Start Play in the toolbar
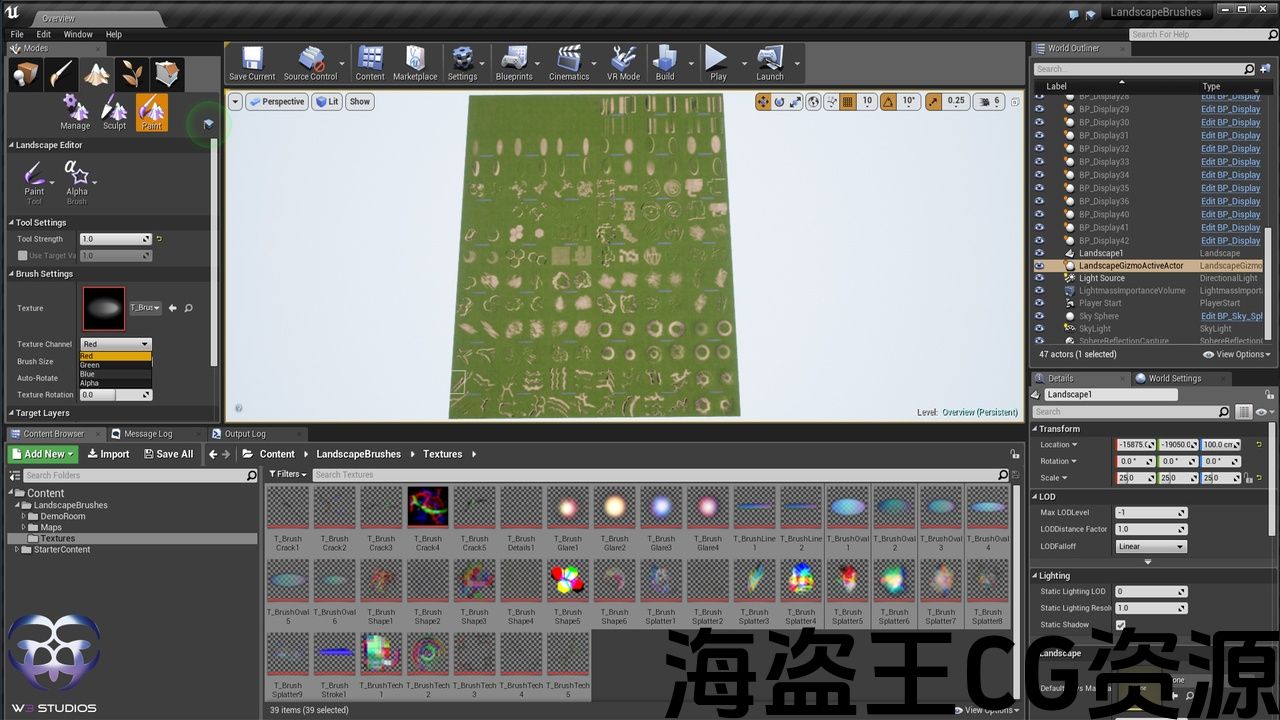This screenshot has height=720, width=1280. 718,63
